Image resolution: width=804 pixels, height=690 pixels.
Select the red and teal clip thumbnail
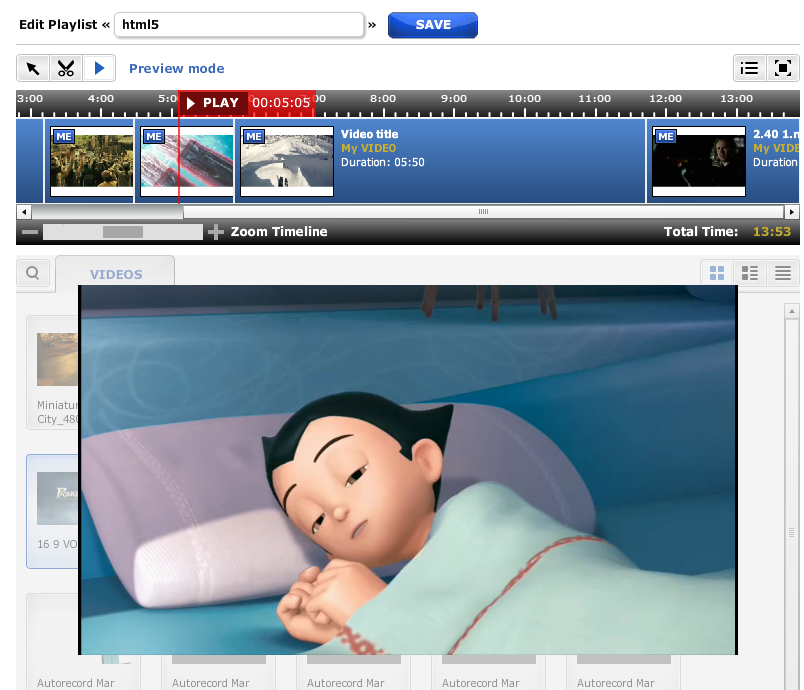(x=187, y=161)
